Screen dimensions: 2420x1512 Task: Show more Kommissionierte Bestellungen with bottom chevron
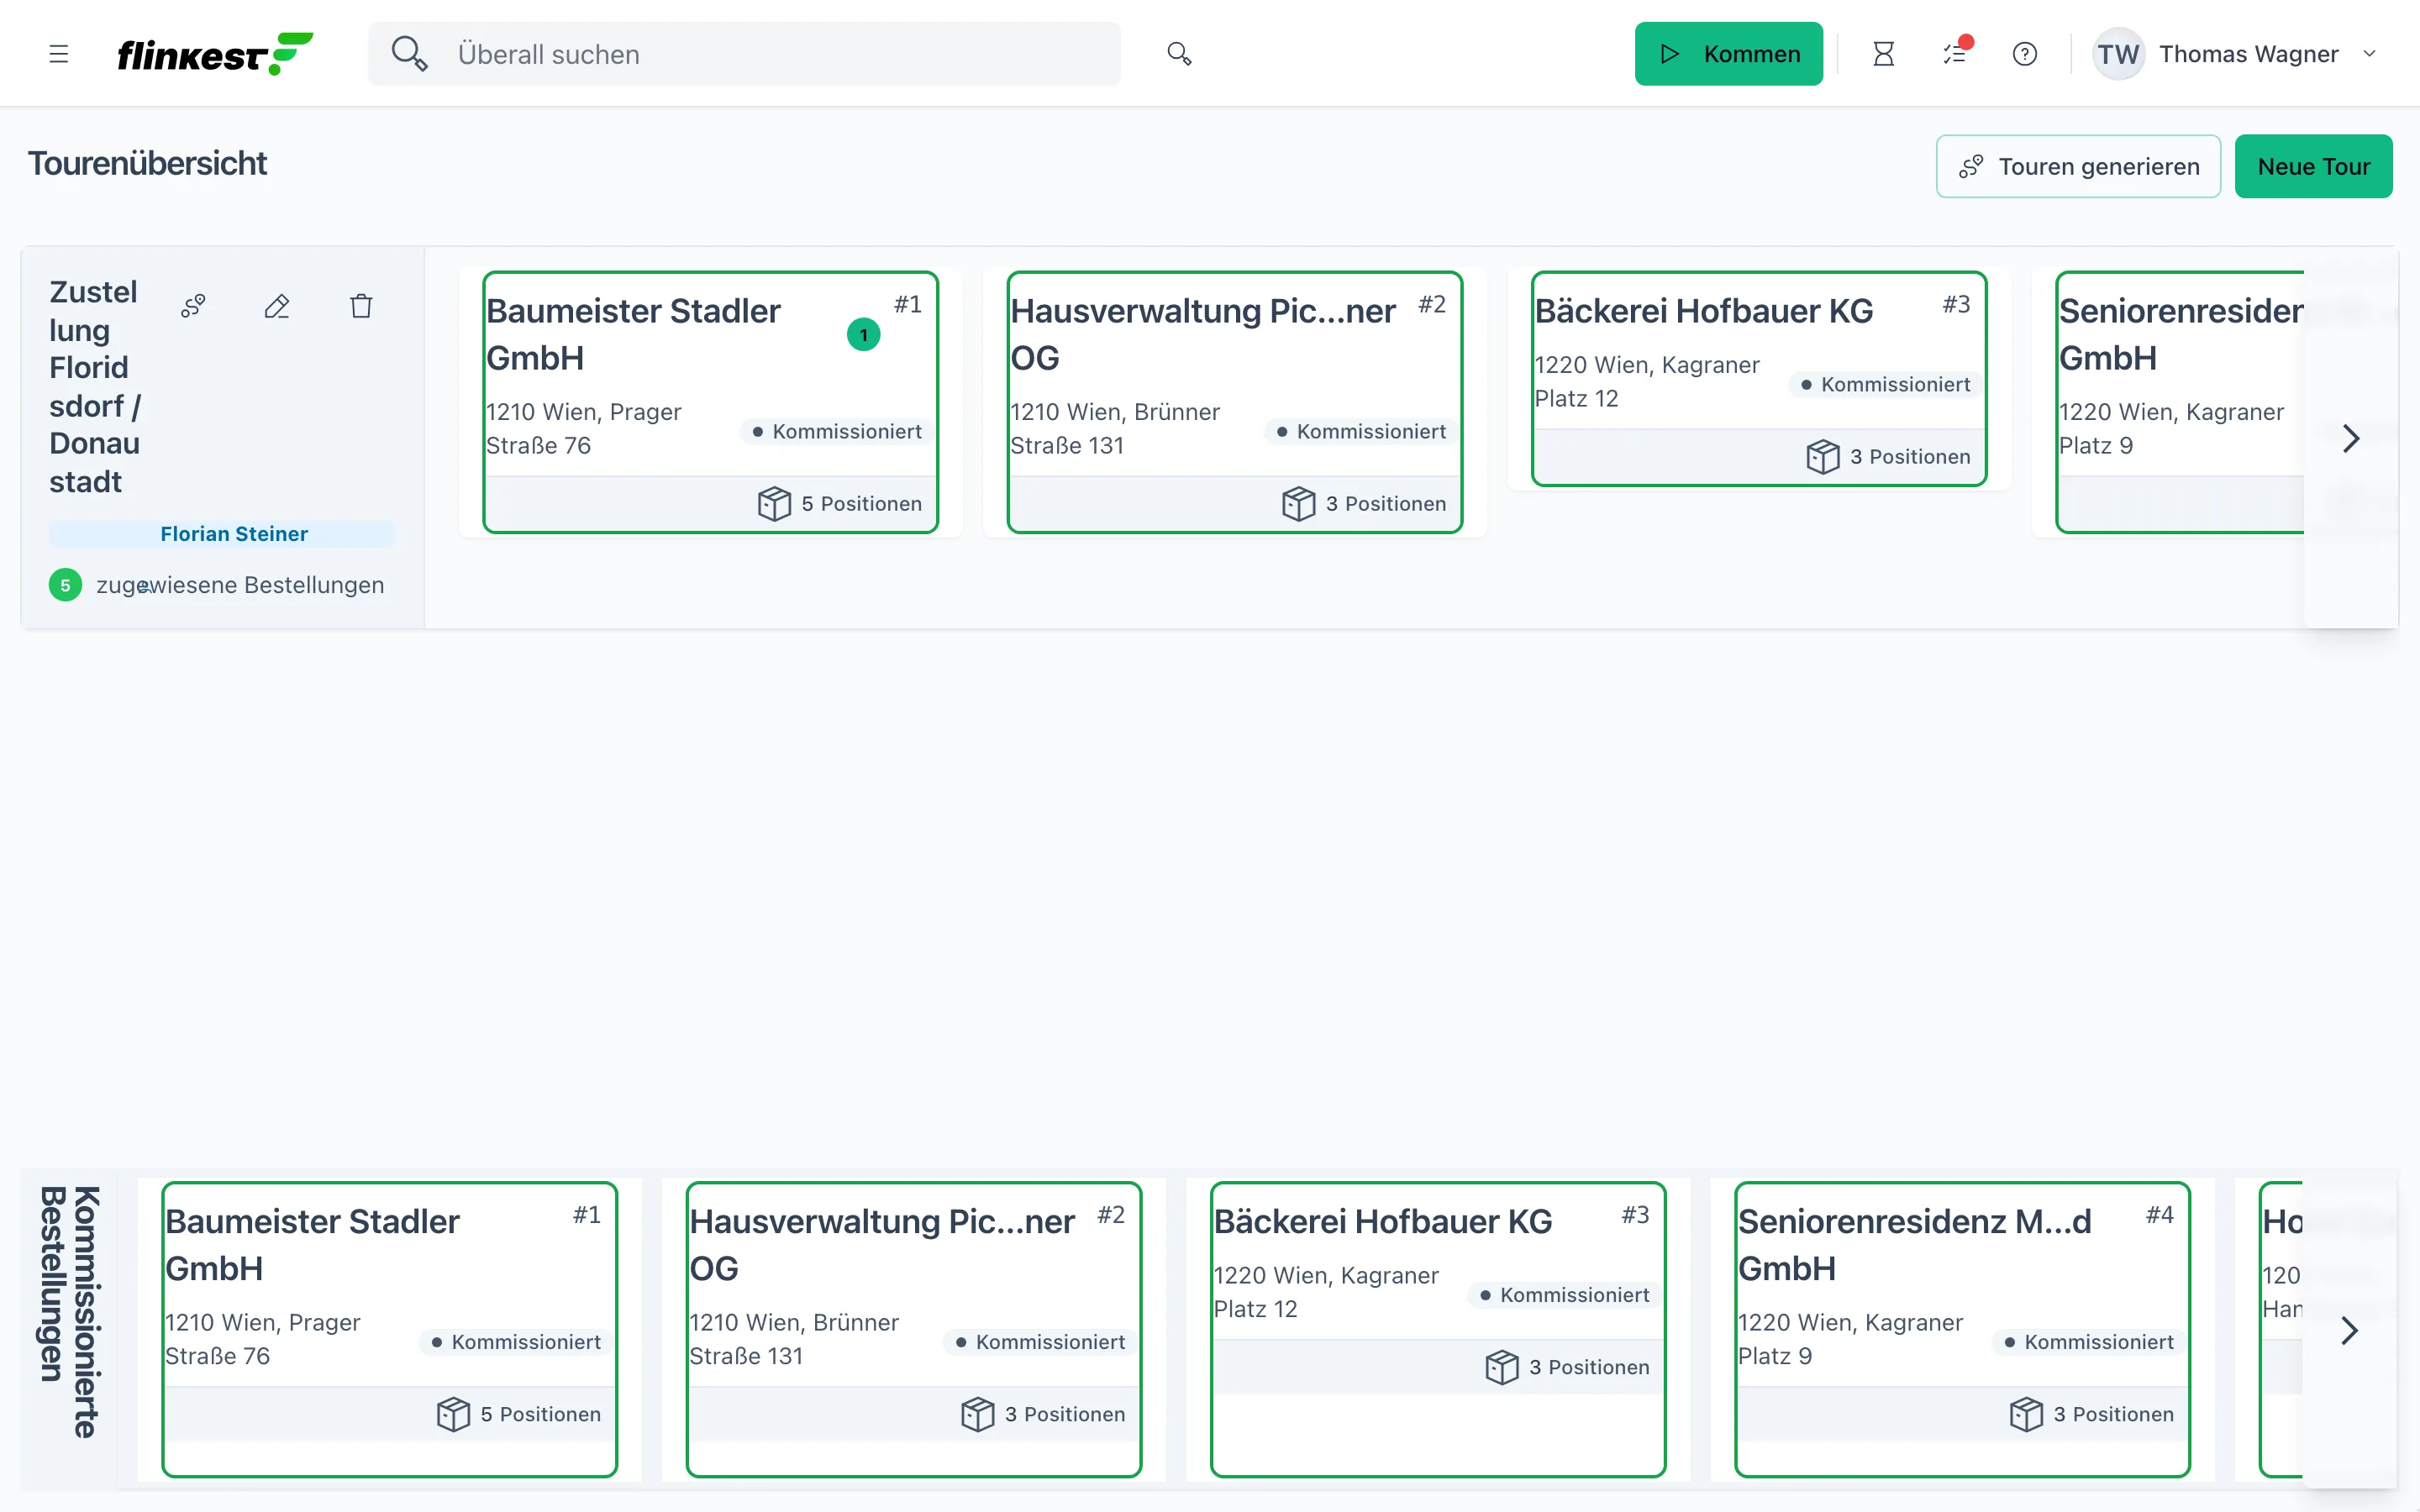(2350, 1330)
